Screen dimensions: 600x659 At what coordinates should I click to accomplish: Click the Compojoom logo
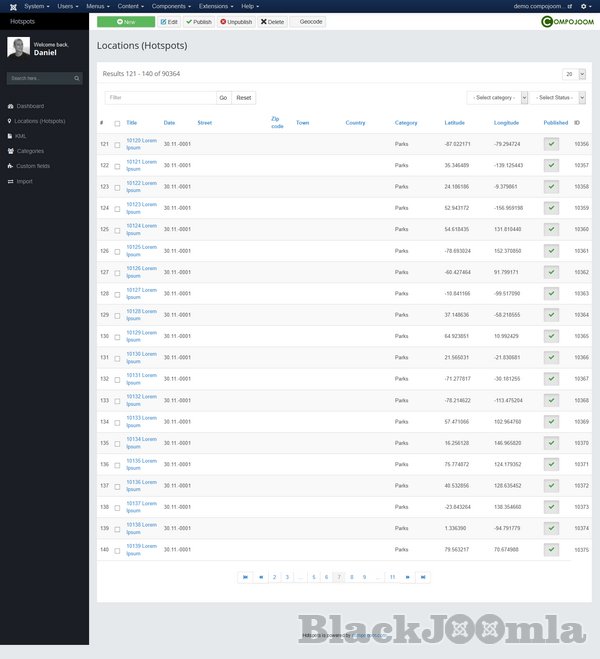(566, 21)
